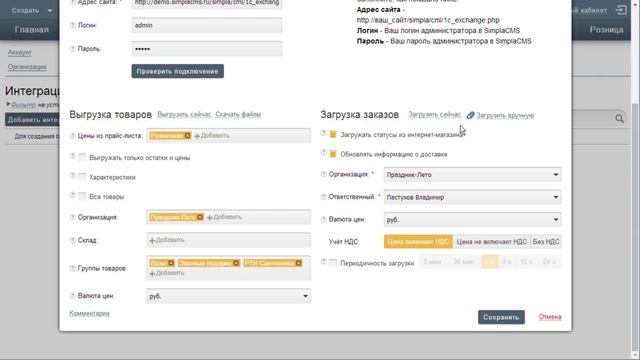Click the Проверить подключение button
Screen dimensions: 640x360
coord(178,71)
